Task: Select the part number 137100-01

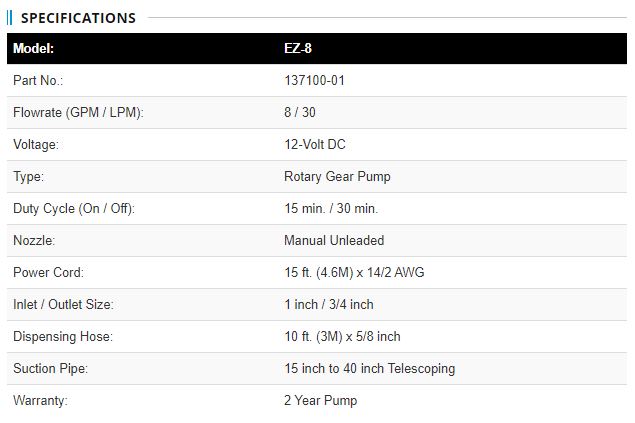Action: coord(314,80)
